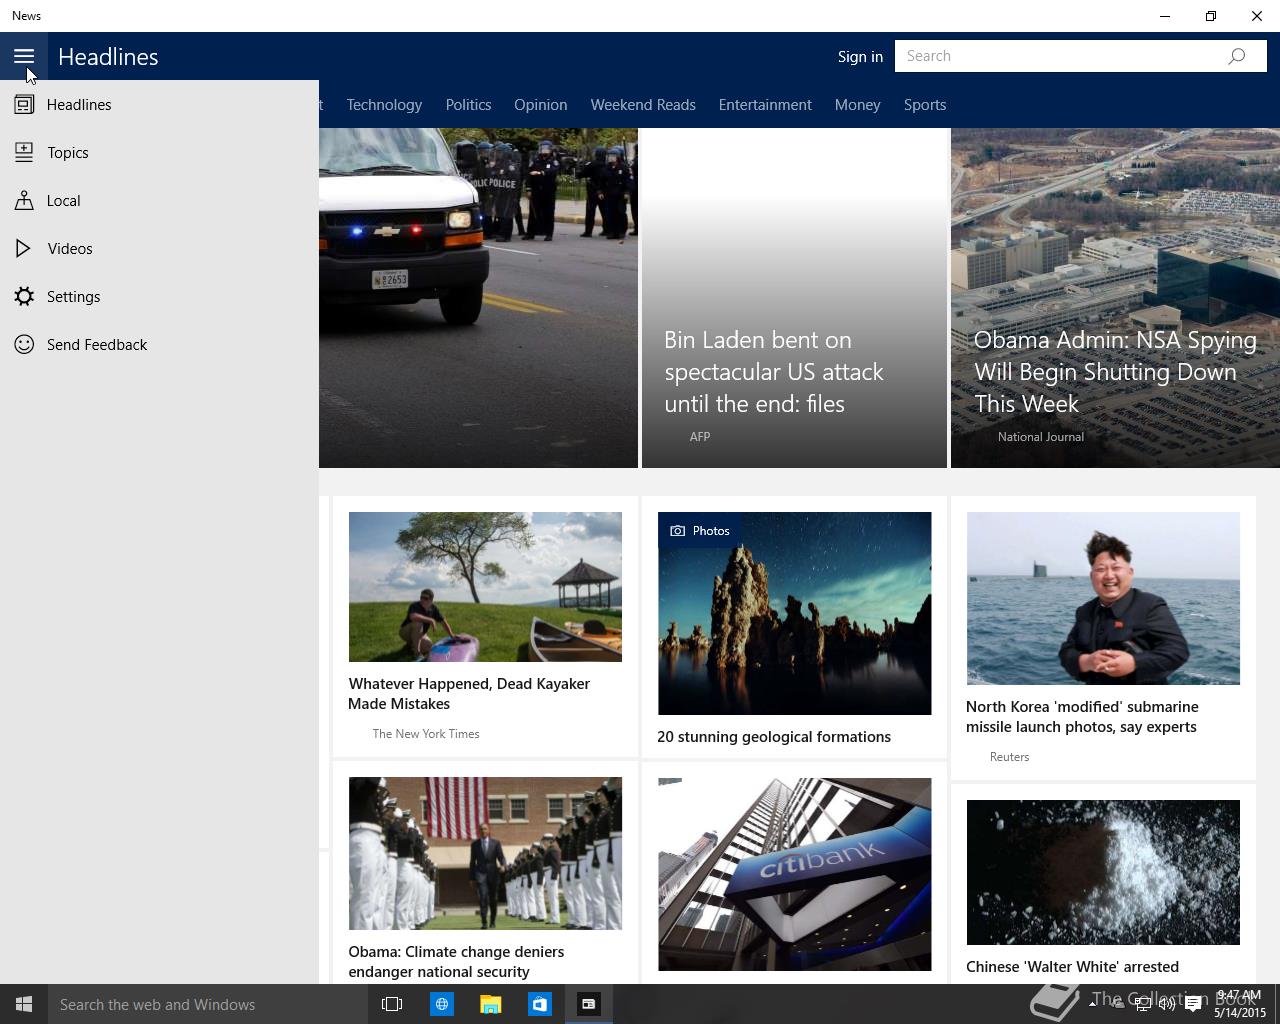Choose Send Feedback
The width and height of the screenshot is (1280, 1024).
pyautogui.click(x=159, y=344)
